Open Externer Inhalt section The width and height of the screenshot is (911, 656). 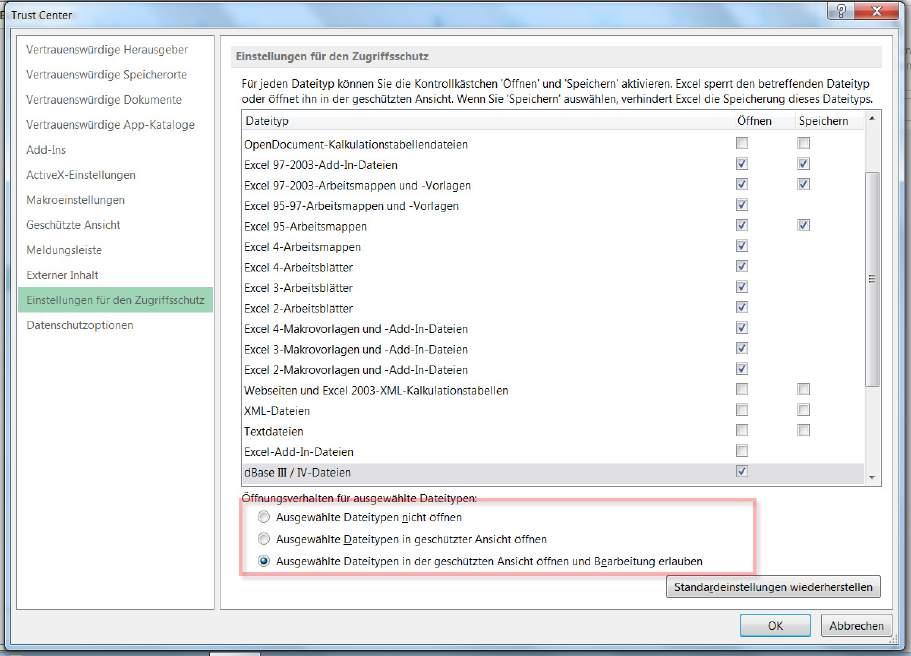[62, 275]
